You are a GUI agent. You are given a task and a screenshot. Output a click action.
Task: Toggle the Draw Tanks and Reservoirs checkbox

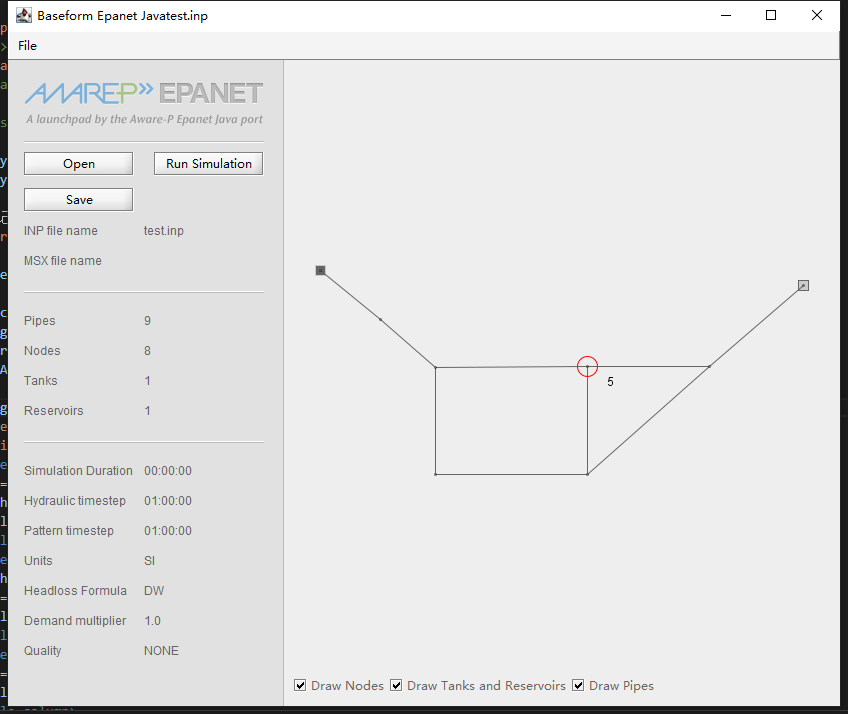point(396,685)
